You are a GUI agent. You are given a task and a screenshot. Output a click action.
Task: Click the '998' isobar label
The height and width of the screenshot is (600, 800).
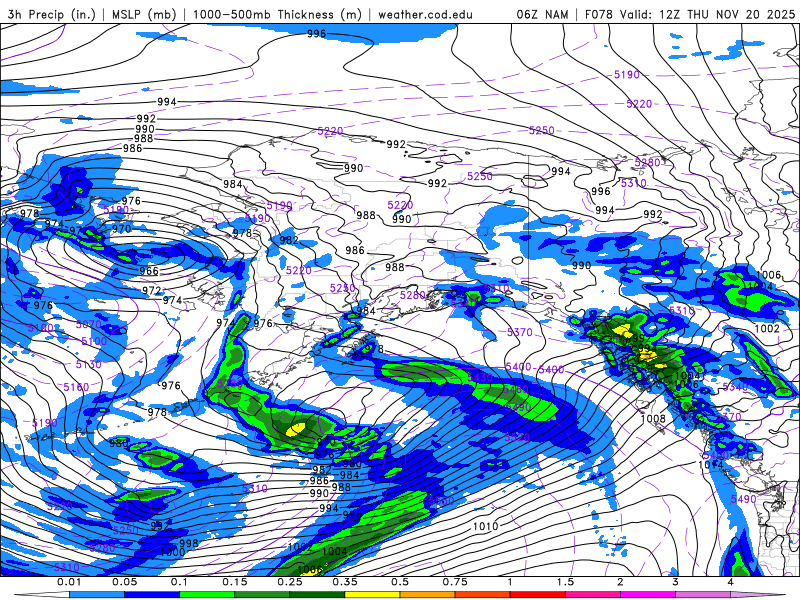tap(189, 543)
